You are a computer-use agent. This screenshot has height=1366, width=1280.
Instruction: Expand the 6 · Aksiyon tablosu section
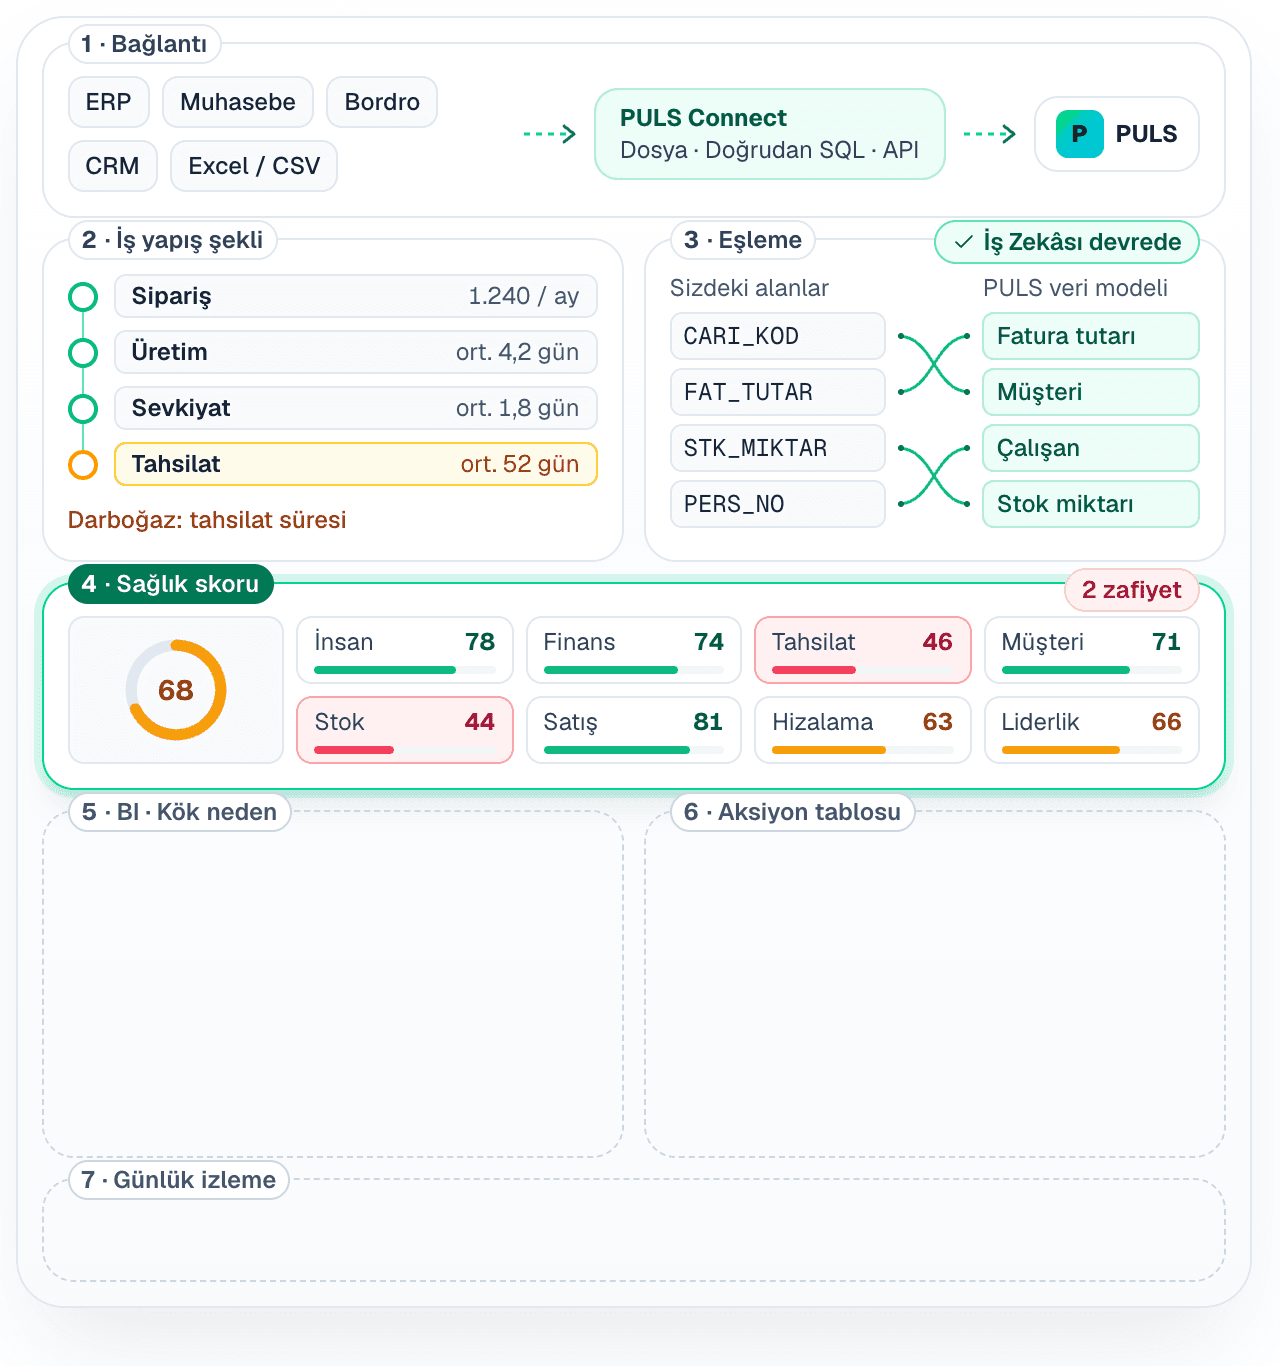793,812
